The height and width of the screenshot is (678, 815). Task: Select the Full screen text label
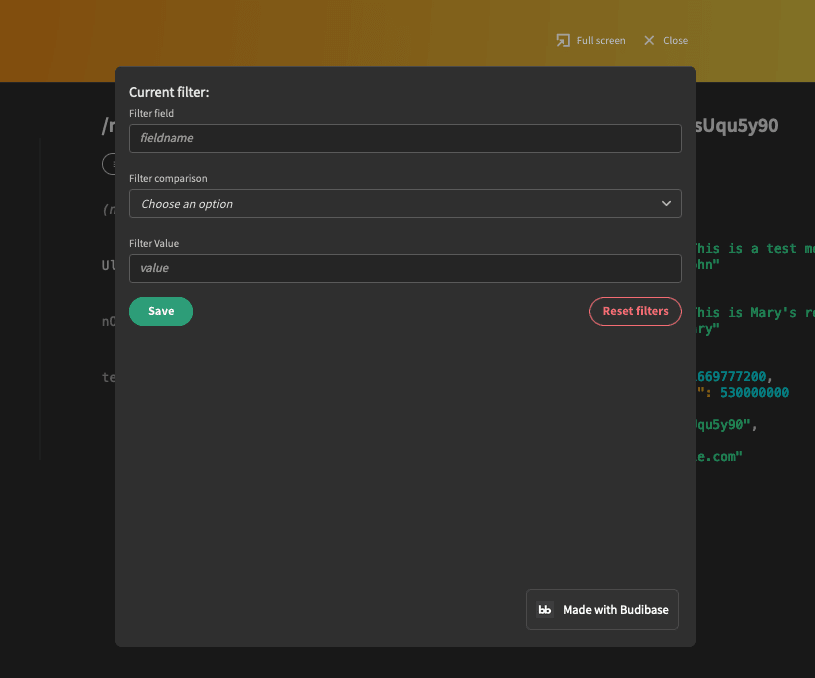[601, 41]
